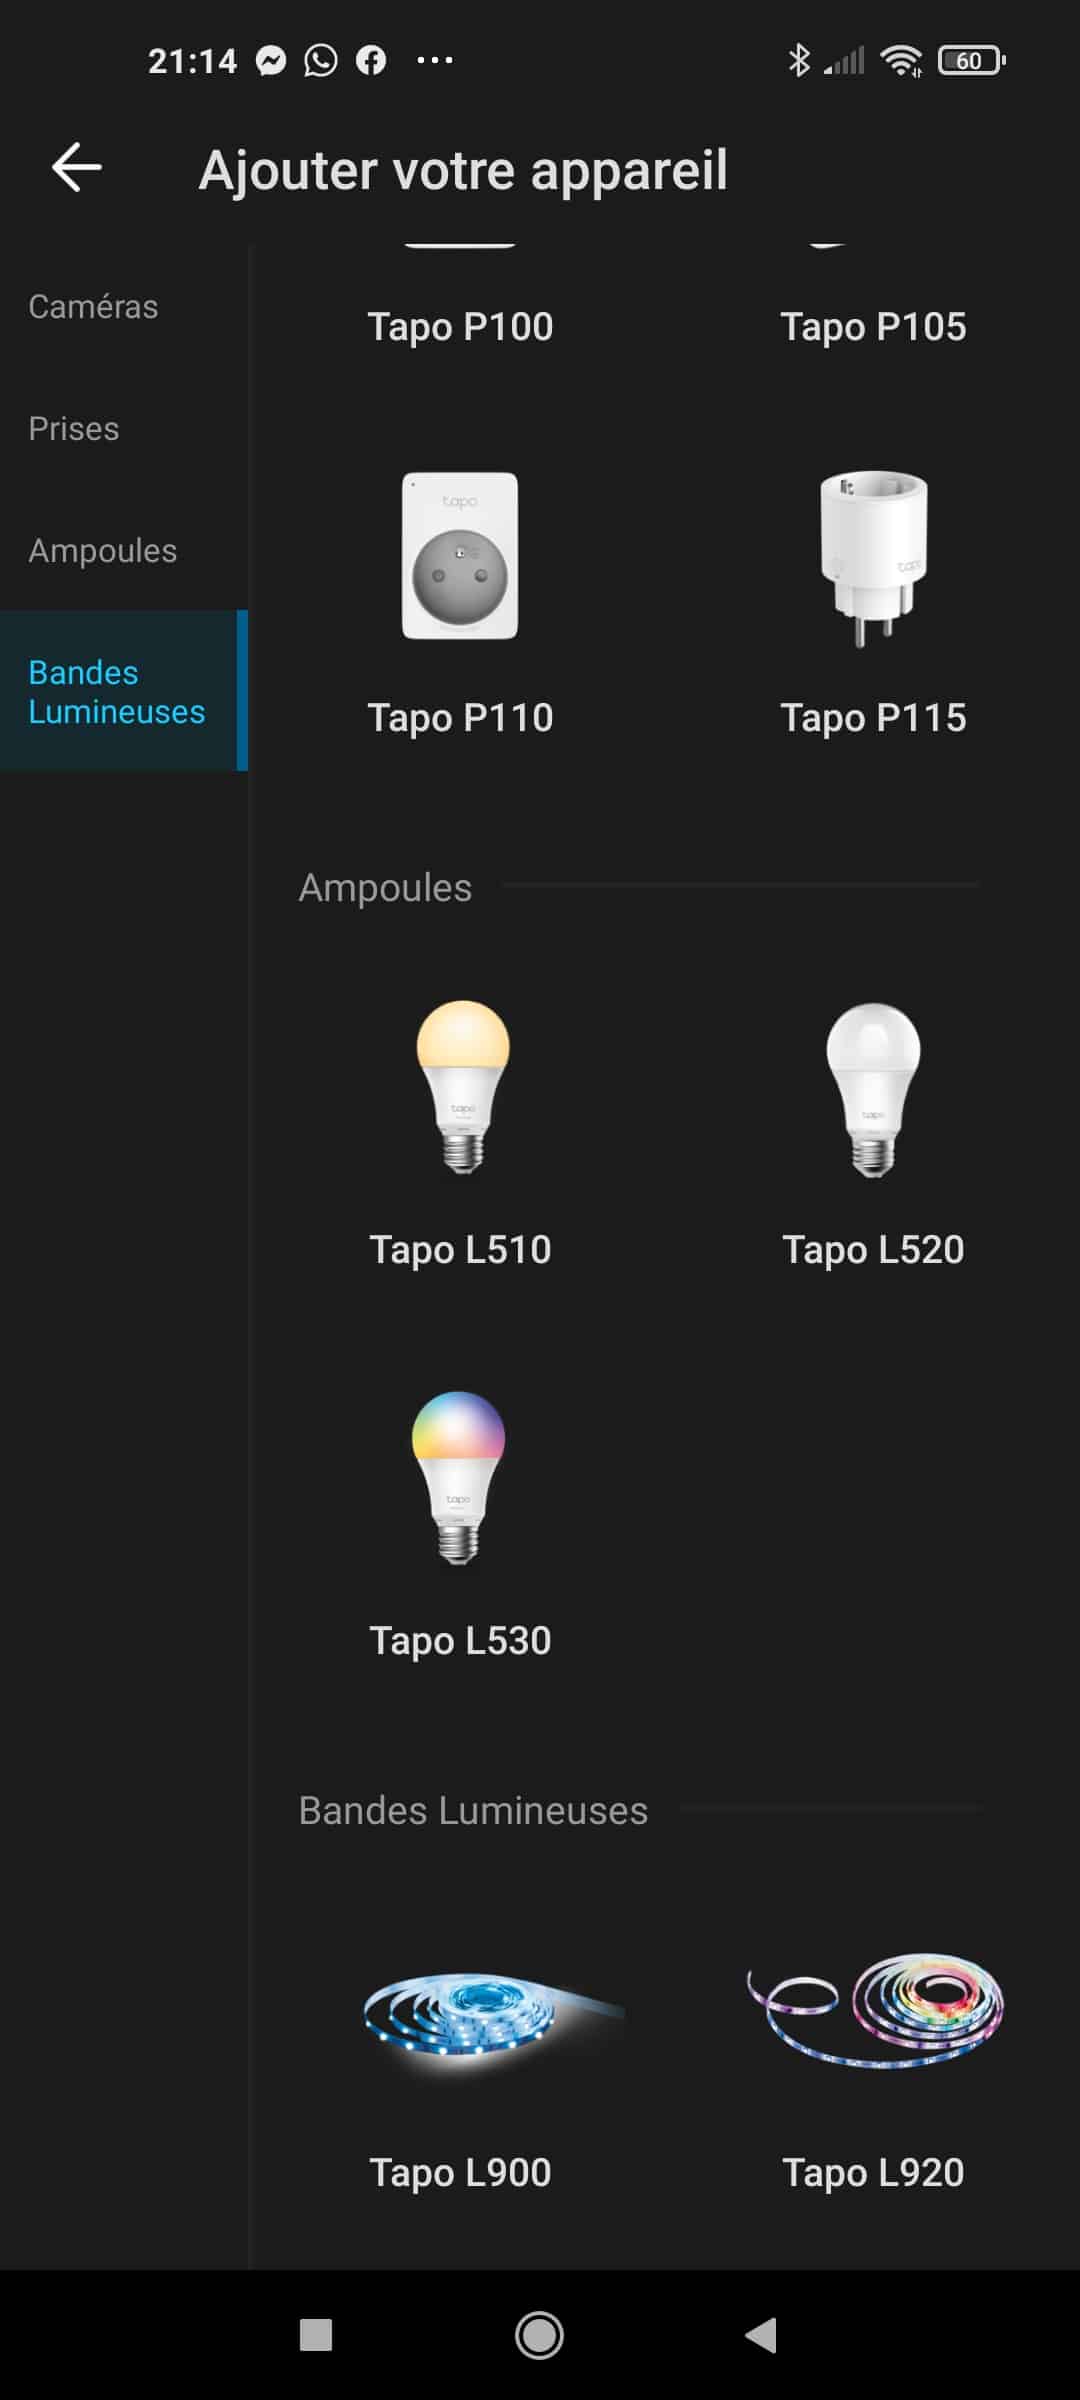The width and height of the screenshot is (1080, 2400).
Task: Tap the Tapo L920 text label
Action: [873, 2173]
